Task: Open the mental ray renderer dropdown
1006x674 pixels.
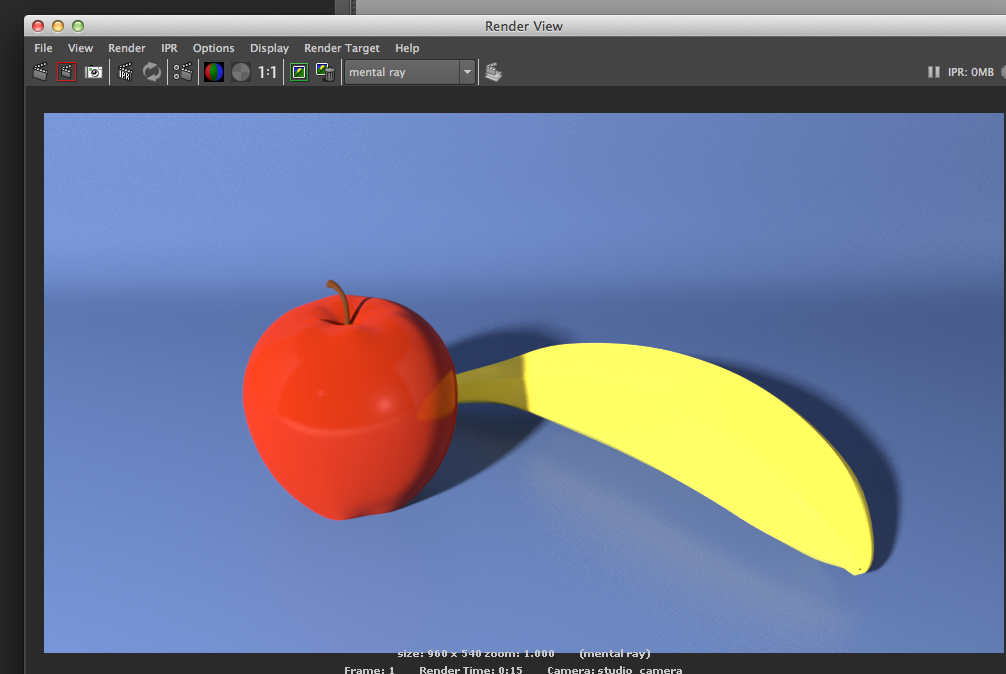Action: click(410, 72)
